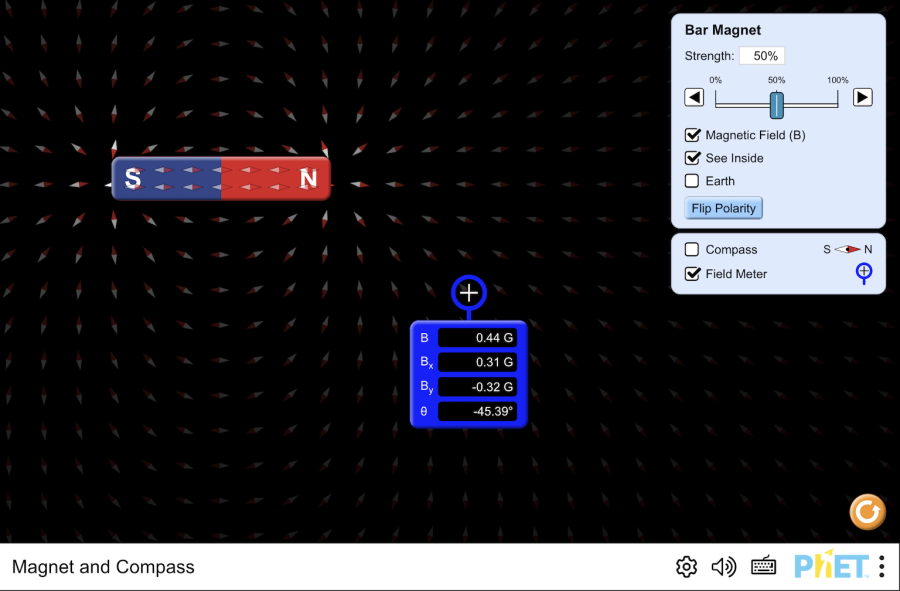Increase strength with right arrow button
This screenshot has height=591, width=900.
[x=862, y=97]
